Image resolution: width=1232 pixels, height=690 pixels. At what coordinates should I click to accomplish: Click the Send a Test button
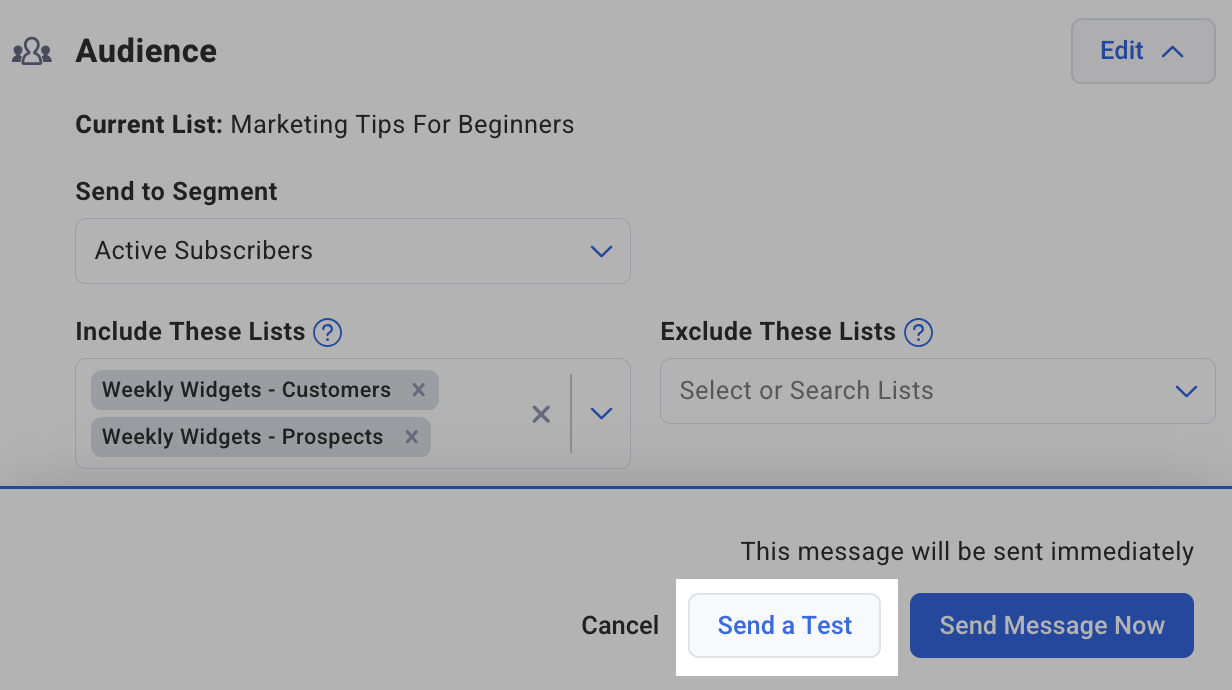pos(784,626)
